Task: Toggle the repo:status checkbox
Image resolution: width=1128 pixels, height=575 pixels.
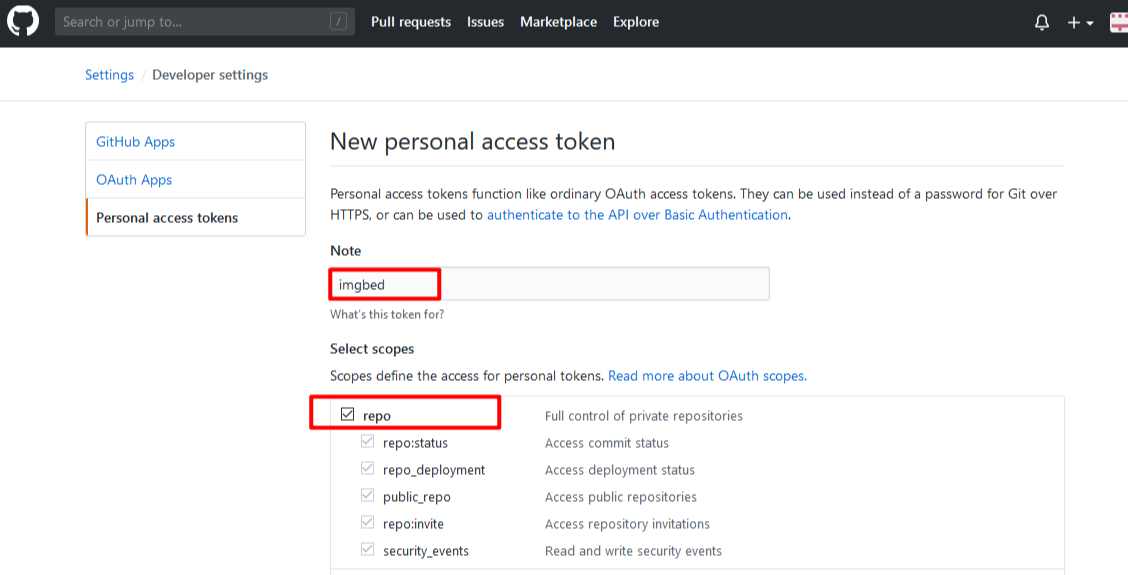Action: (367, 442)
